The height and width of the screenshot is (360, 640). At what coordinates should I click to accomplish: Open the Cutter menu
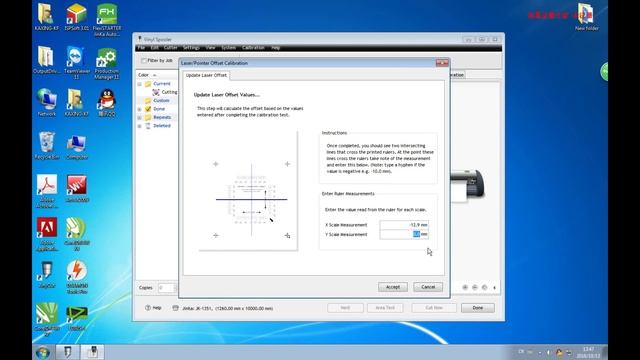click(x=170, y=48)
